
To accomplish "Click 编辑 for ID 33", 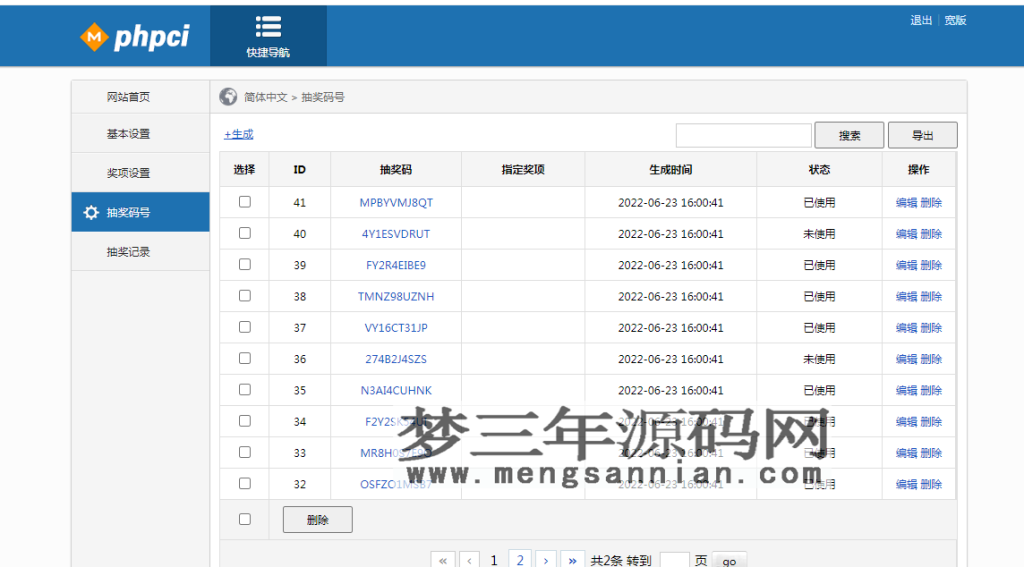I will (906, 453).
